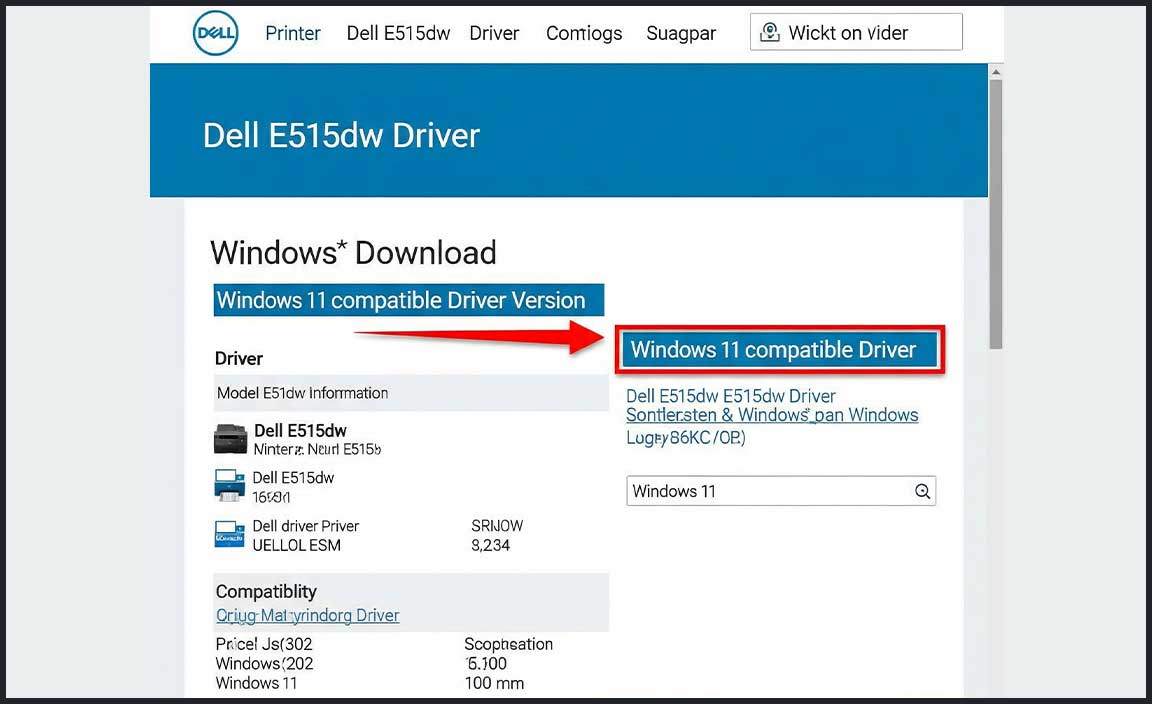Click the 'Windows* Download' heading
The height and width of the screenshot is (704, 1152).
tap(353, 253)
